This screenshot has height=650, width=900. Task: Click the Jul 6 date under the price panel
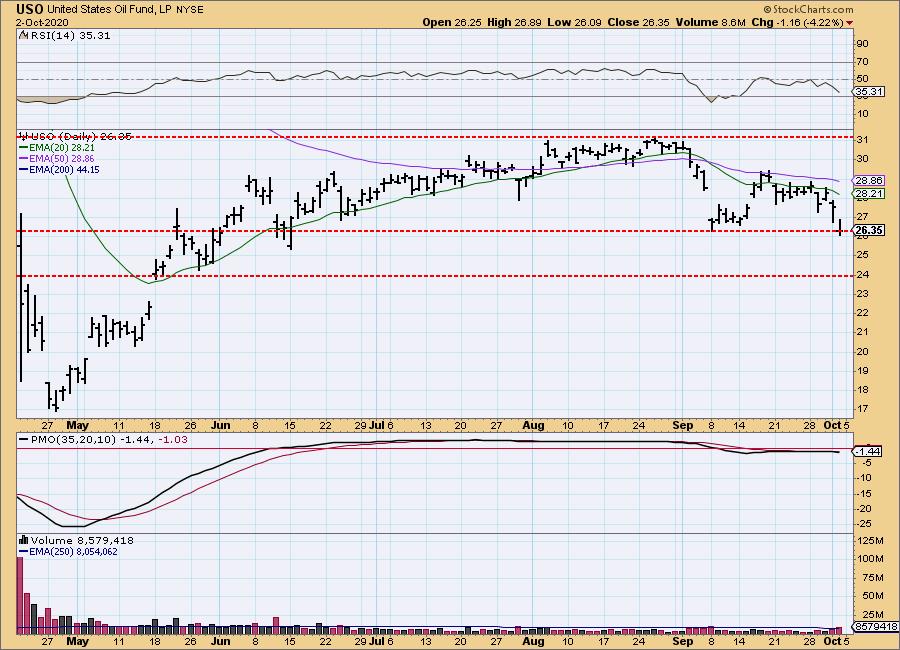coord(382,425)
